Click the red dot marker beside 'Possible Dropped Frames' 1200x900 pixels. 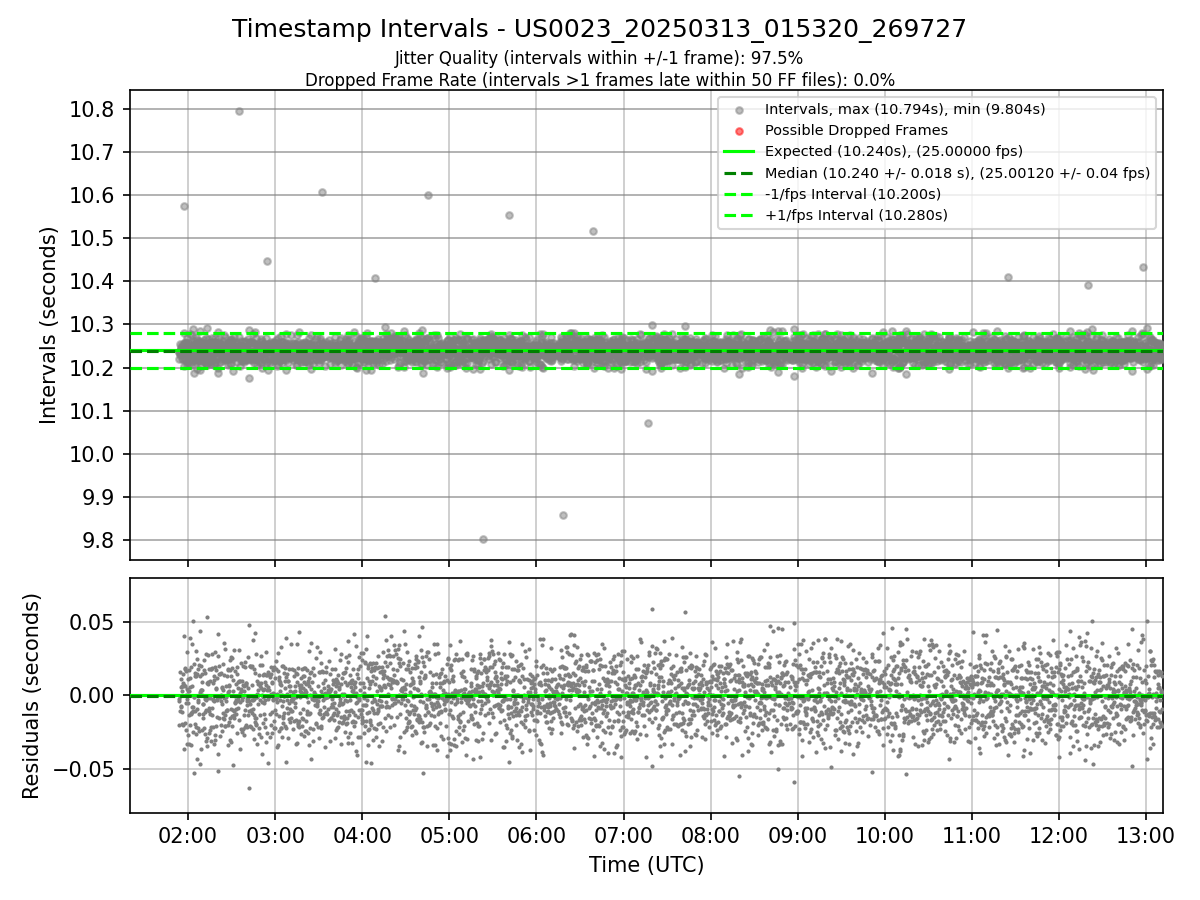click(x=739, y=131)
